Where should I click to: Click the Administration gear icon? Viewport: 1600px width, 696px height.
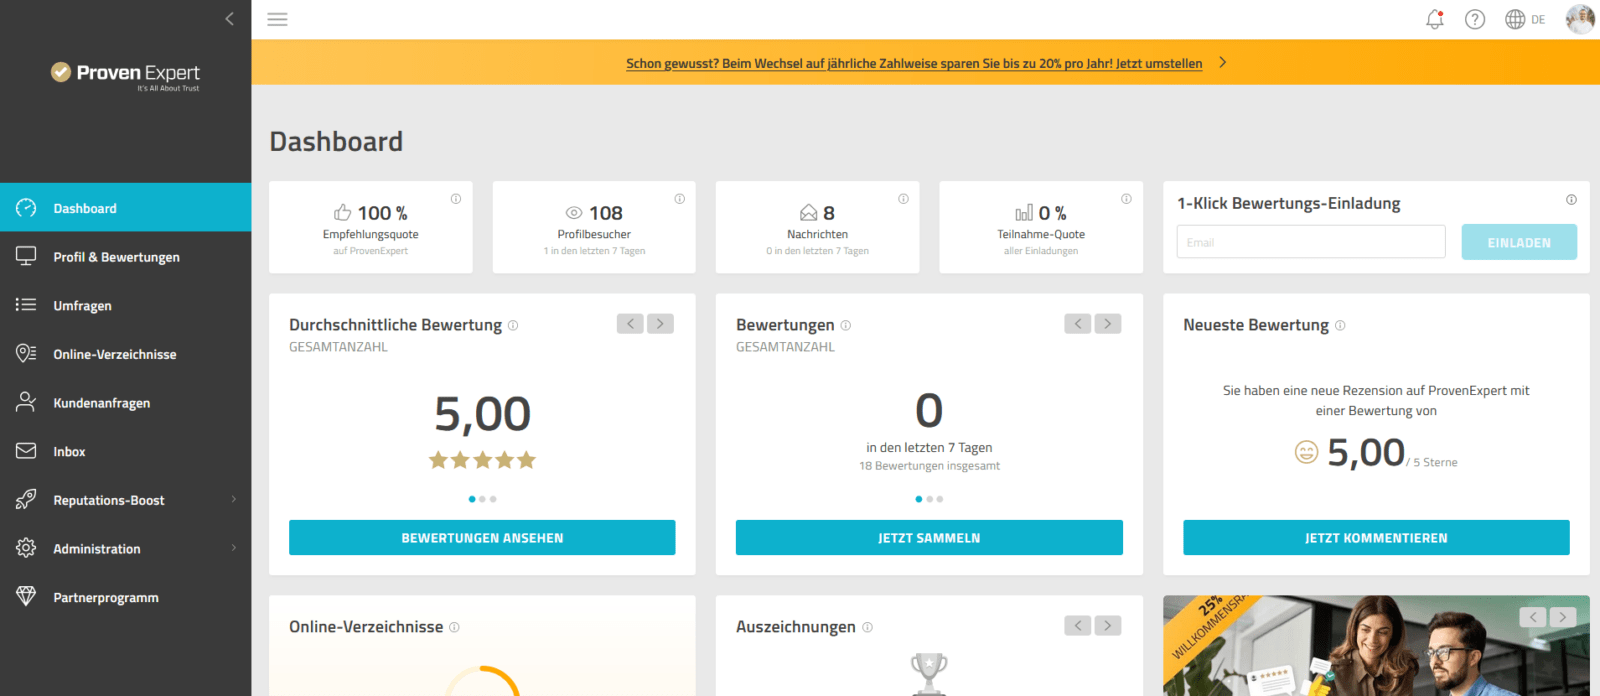[x=26, y=548]
